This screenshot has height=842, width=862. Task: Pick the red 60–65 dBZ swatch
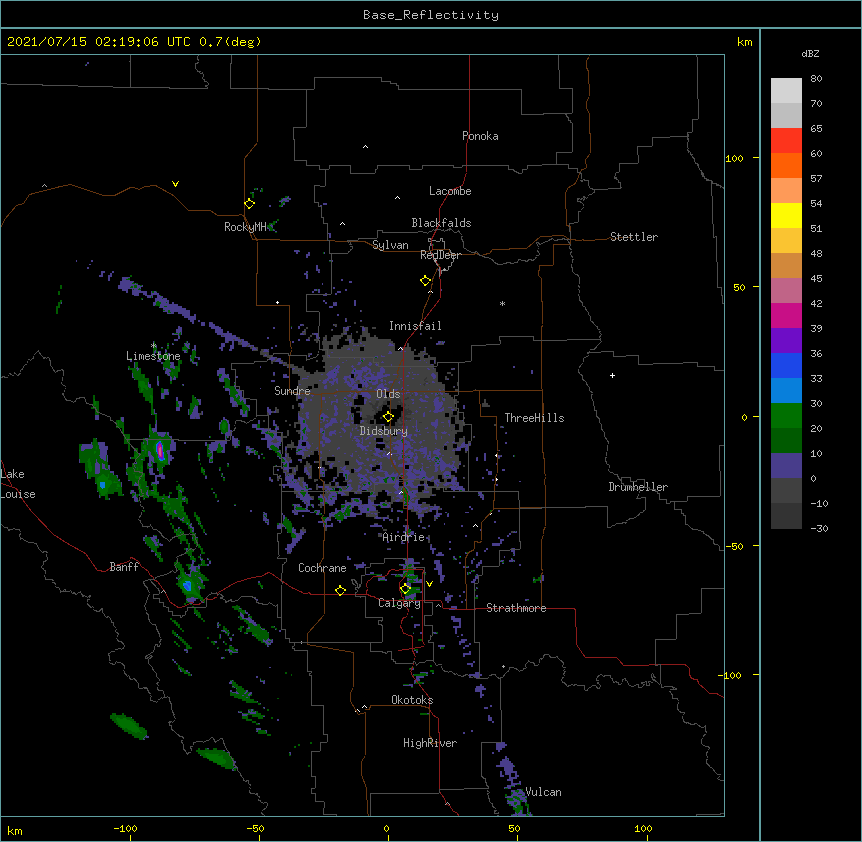pos(786,140)
